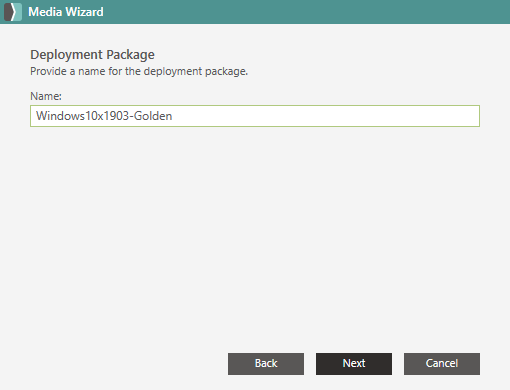Click the blank right side of Name field
Screen dimensions: 510x390
(327, 116)
